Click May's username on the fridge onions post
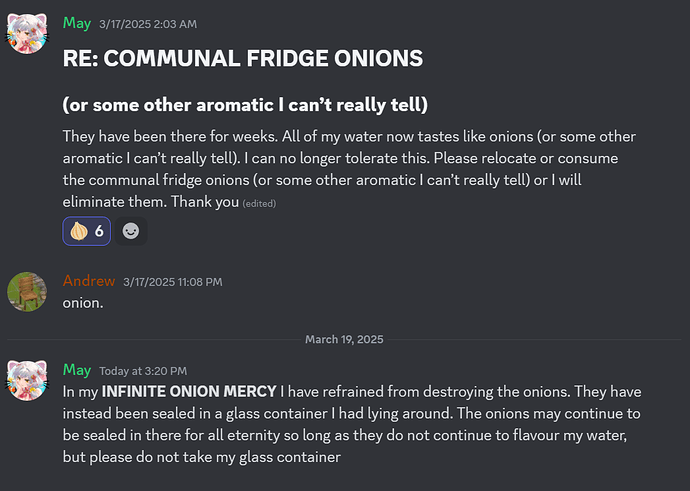The width and height of the screenshot is (690, 491). (x=77, y=23)
